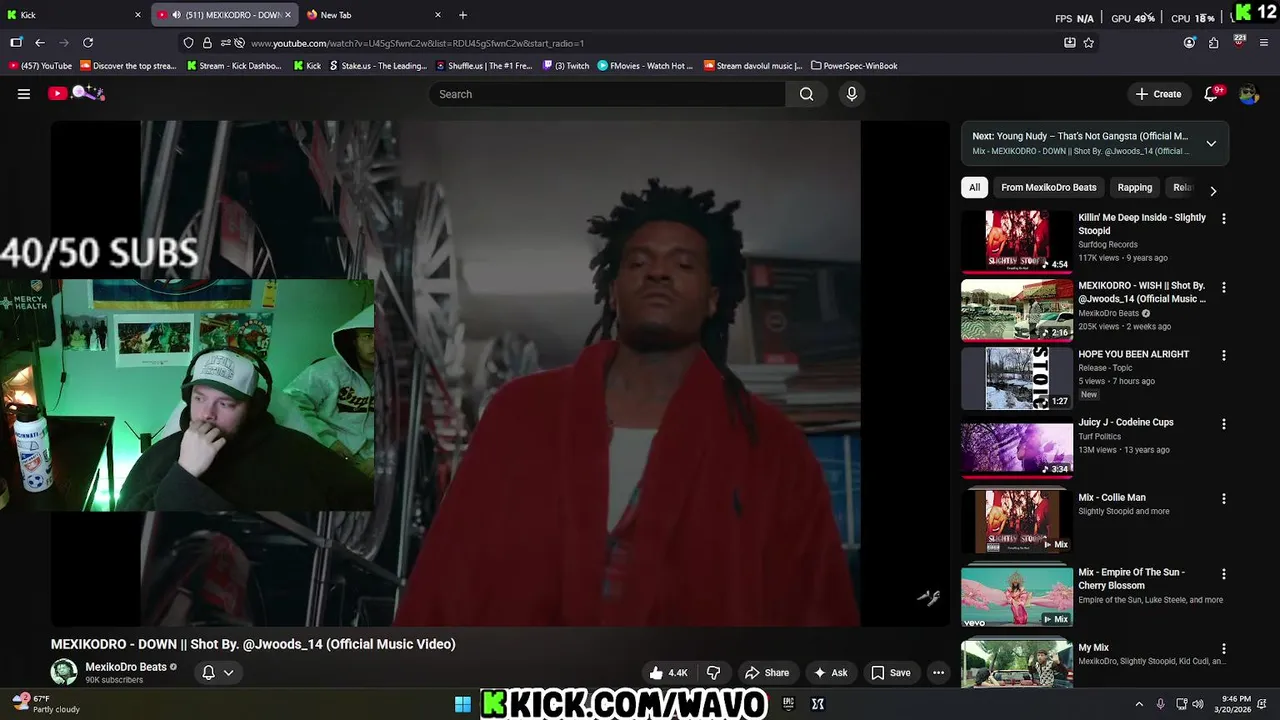Show more filter chips arrow
The image size is (1280, 720).
1213,190
